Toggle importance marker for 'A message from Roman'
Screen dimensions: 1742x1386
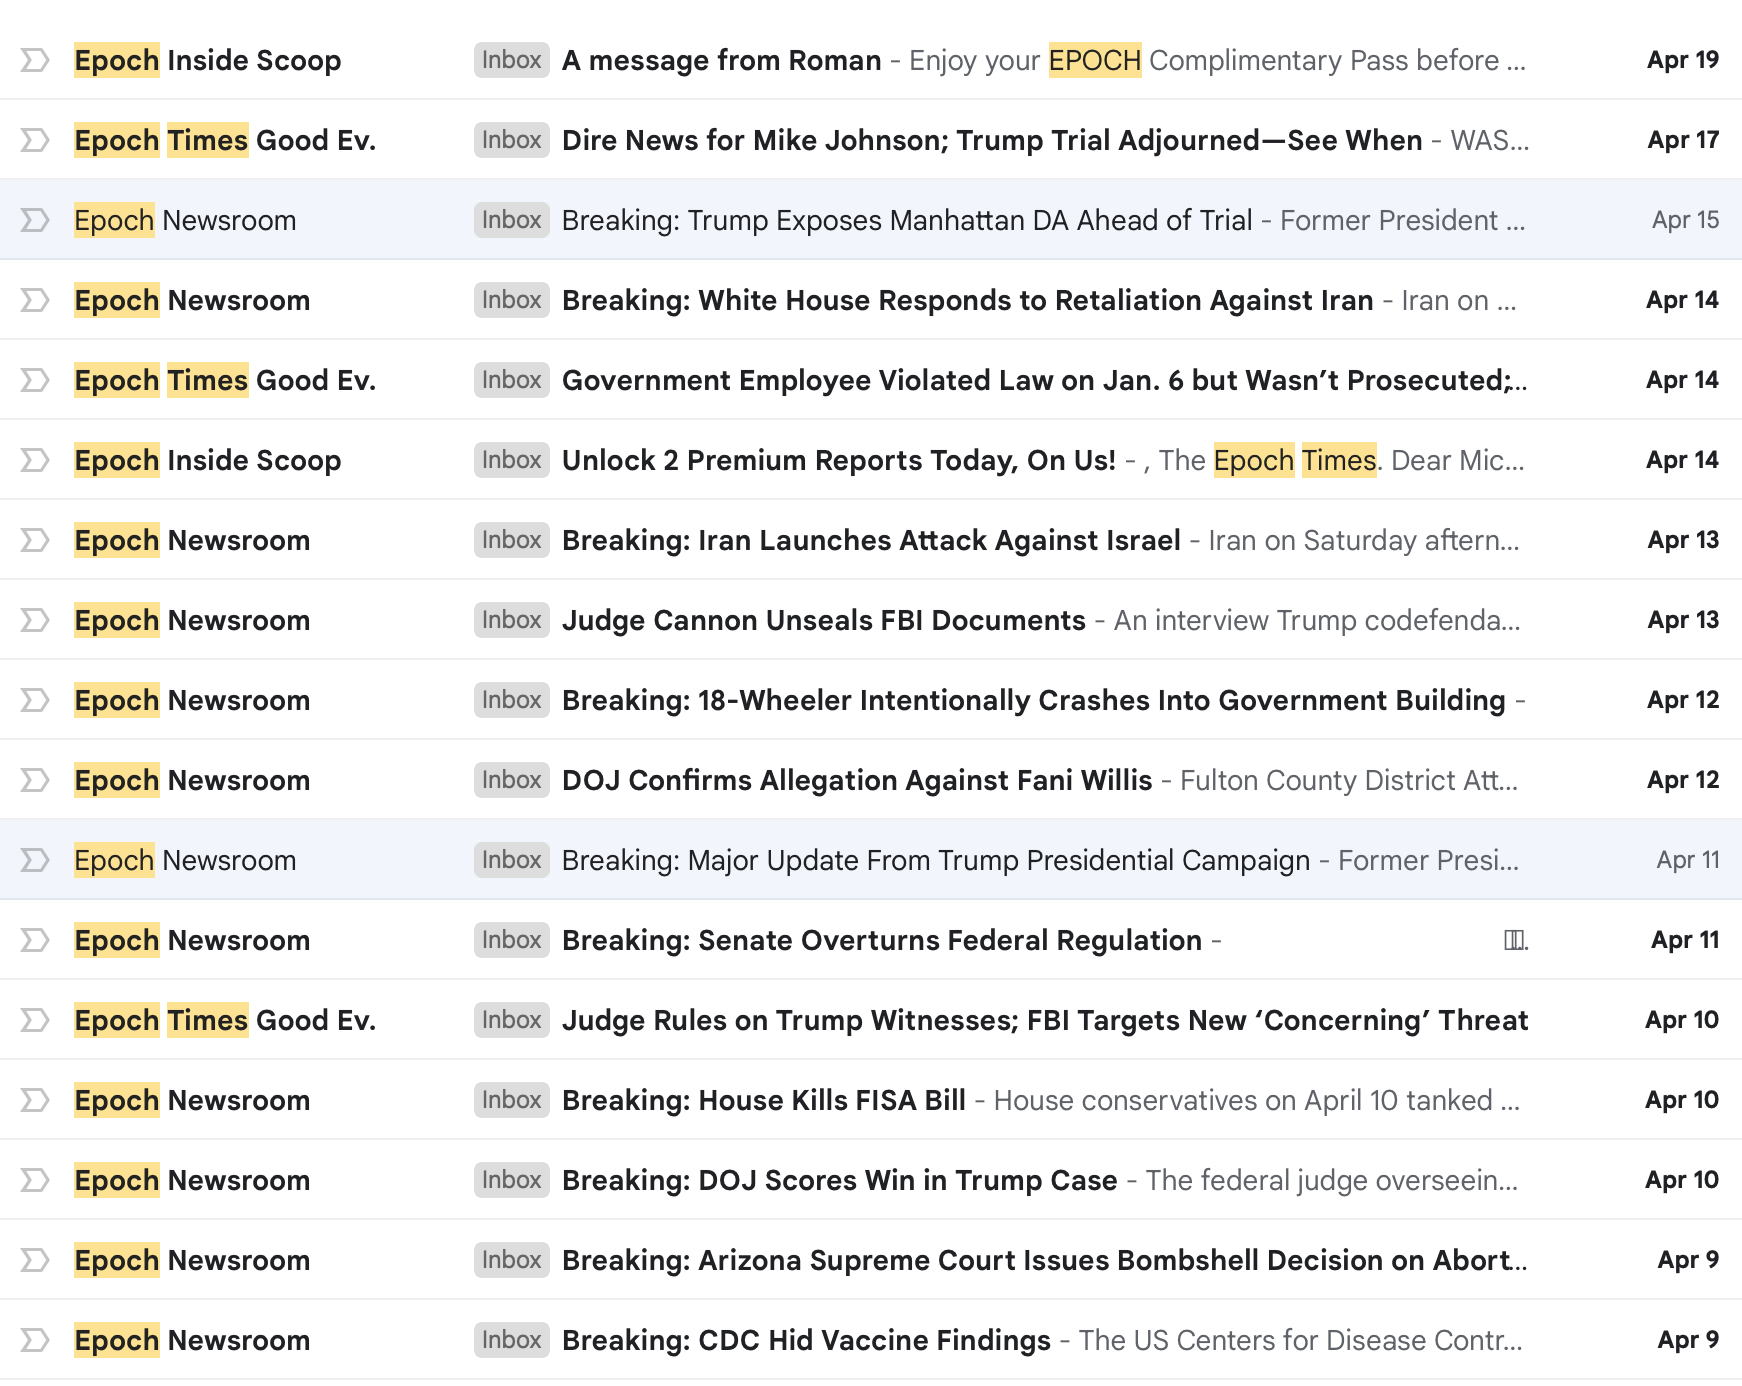pos(35,60)
